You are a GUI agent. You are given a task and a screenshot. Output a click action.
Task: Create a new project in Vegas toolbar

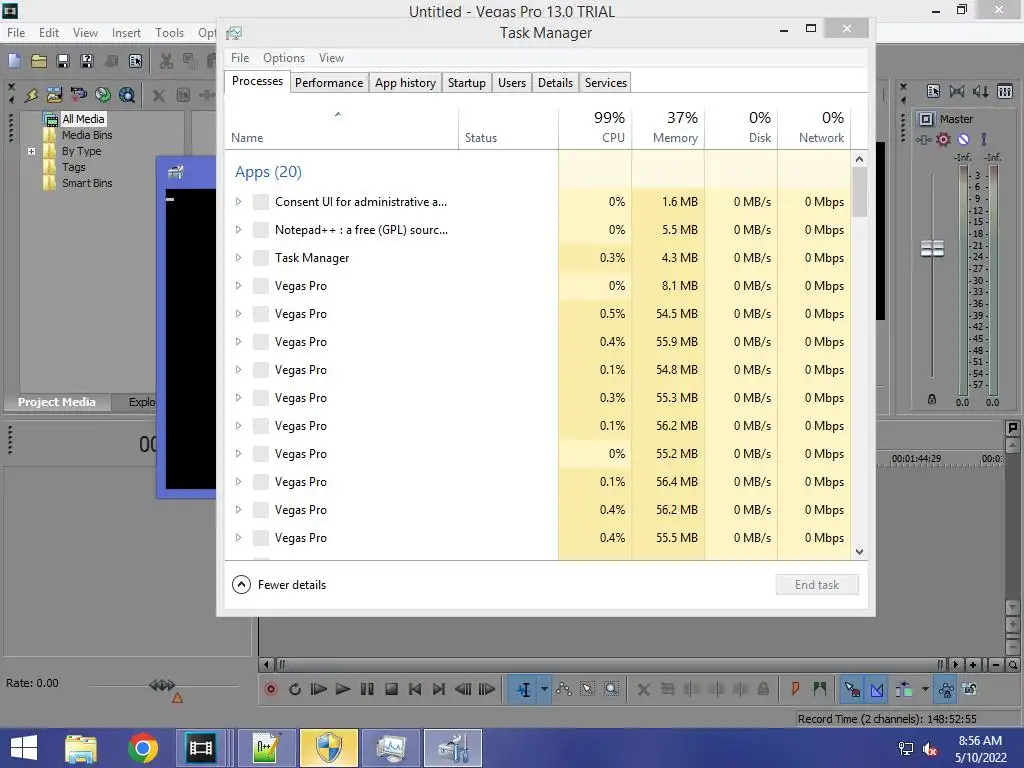14,61
